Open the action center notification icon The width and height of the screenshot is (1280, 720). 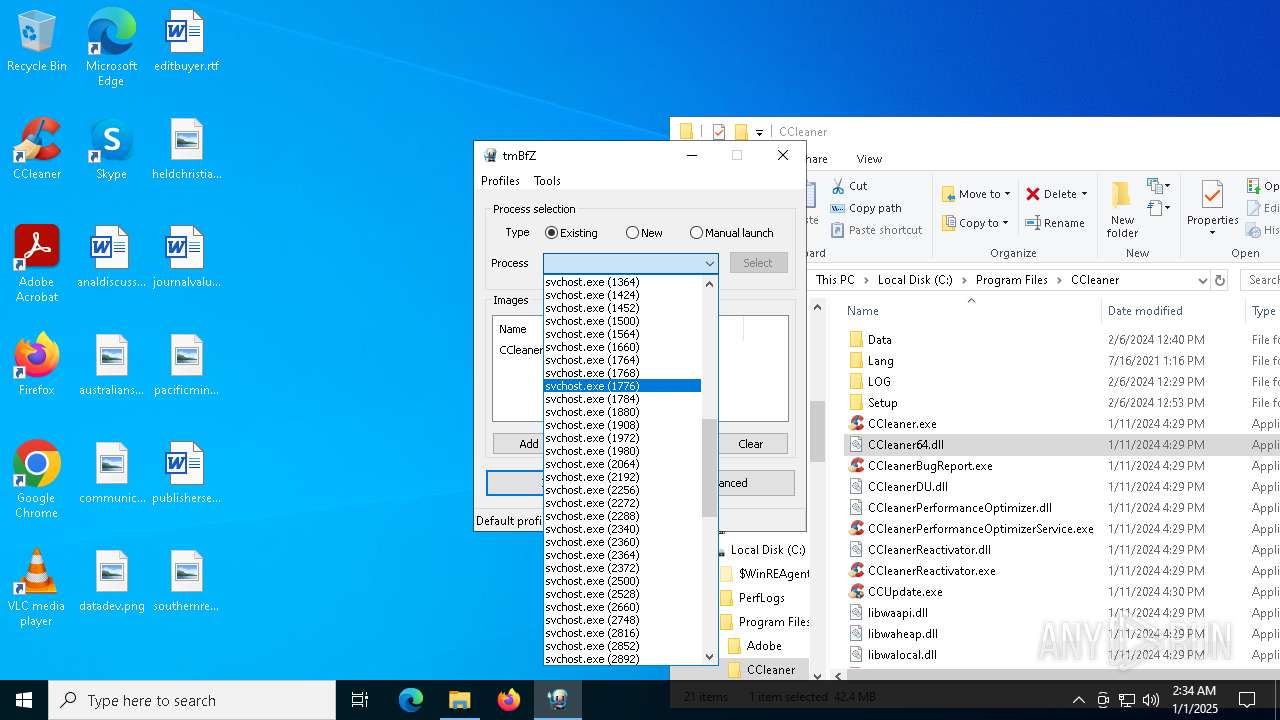1247,700
